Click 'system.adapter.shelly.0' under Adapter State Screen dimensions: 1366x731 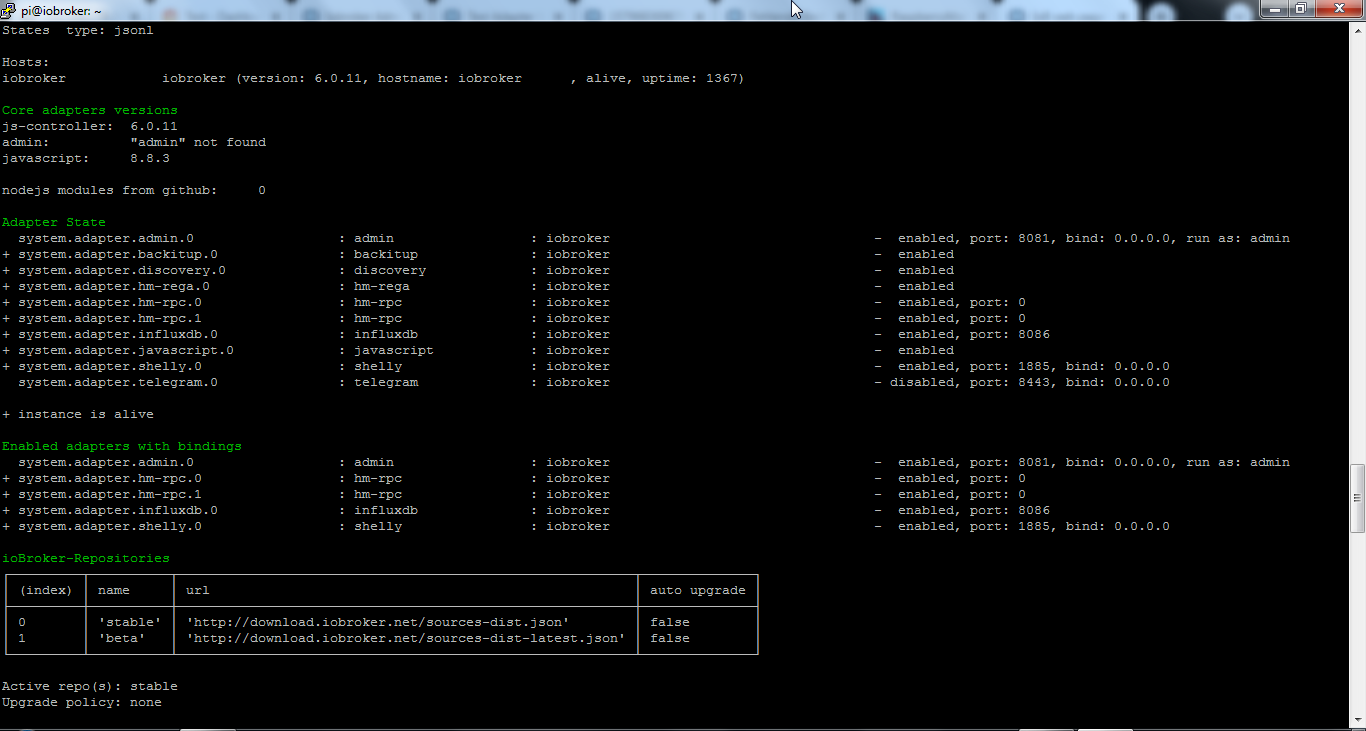110,366
